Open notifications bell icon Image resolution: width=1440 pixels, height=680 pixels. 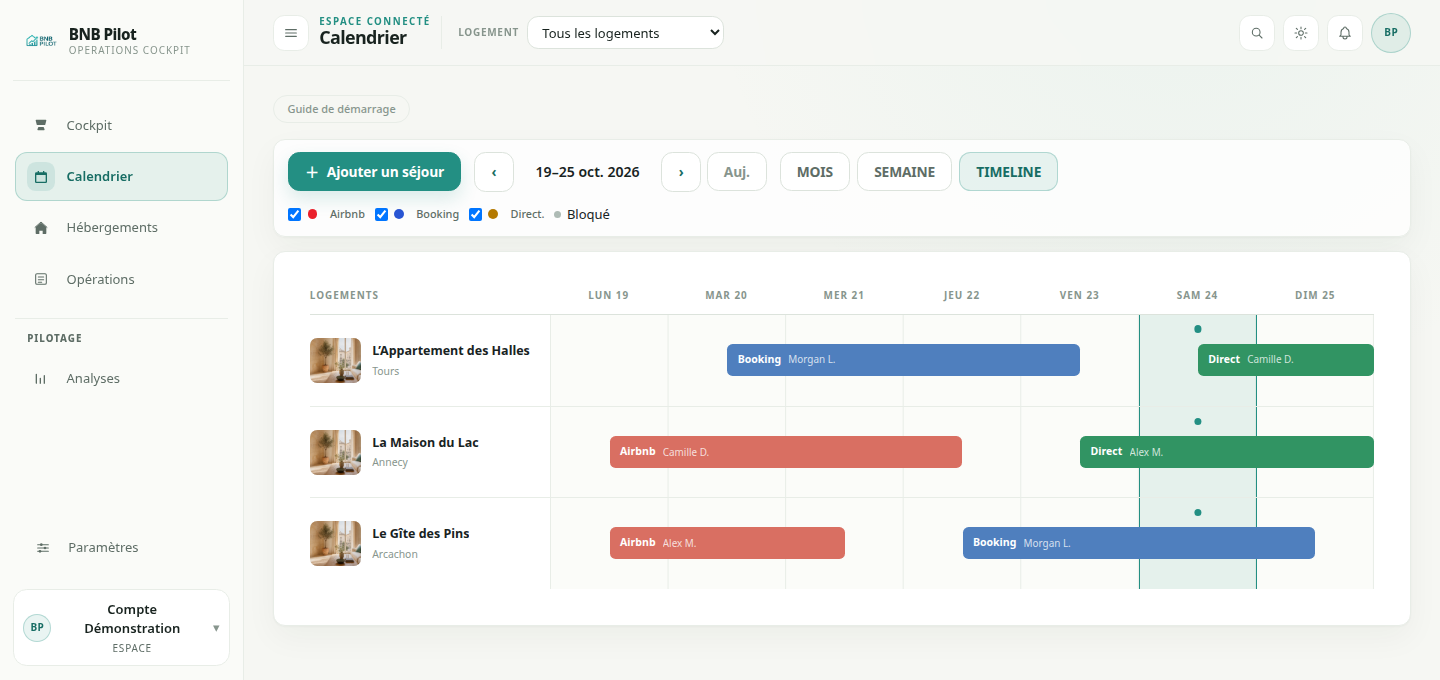pyautogui.click(x=1345, y=33)
